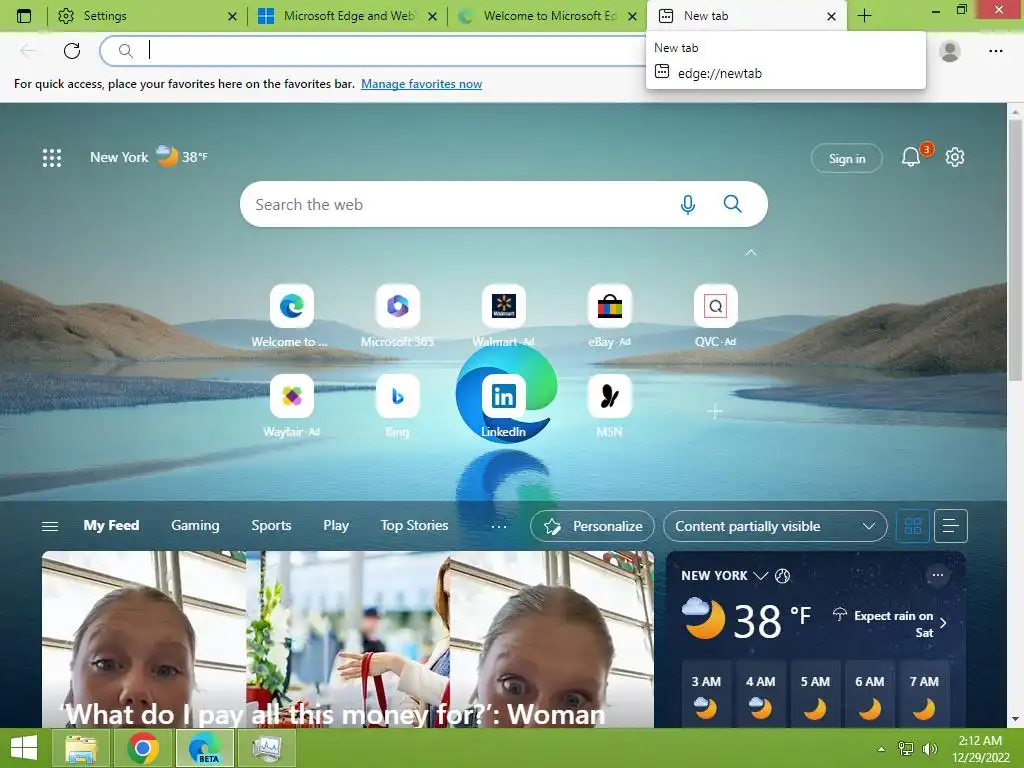The width and height of the screenshot is (1024, 768).
Task: Collapse the quick links with the chevron
Action: click(751, 252)
